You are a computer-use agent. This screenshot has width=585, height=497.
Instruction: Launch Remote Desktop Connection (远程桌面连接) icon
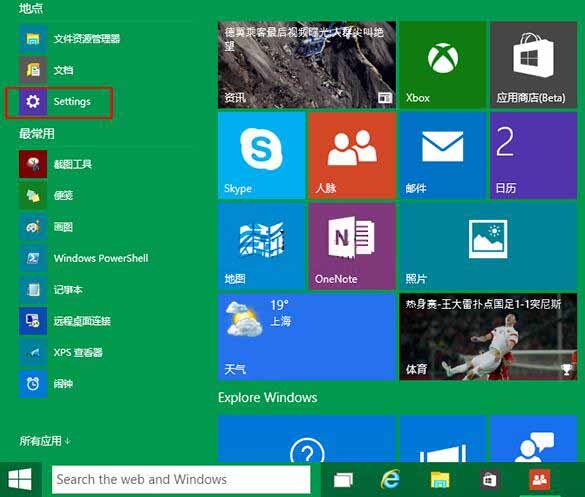point(33,321)
